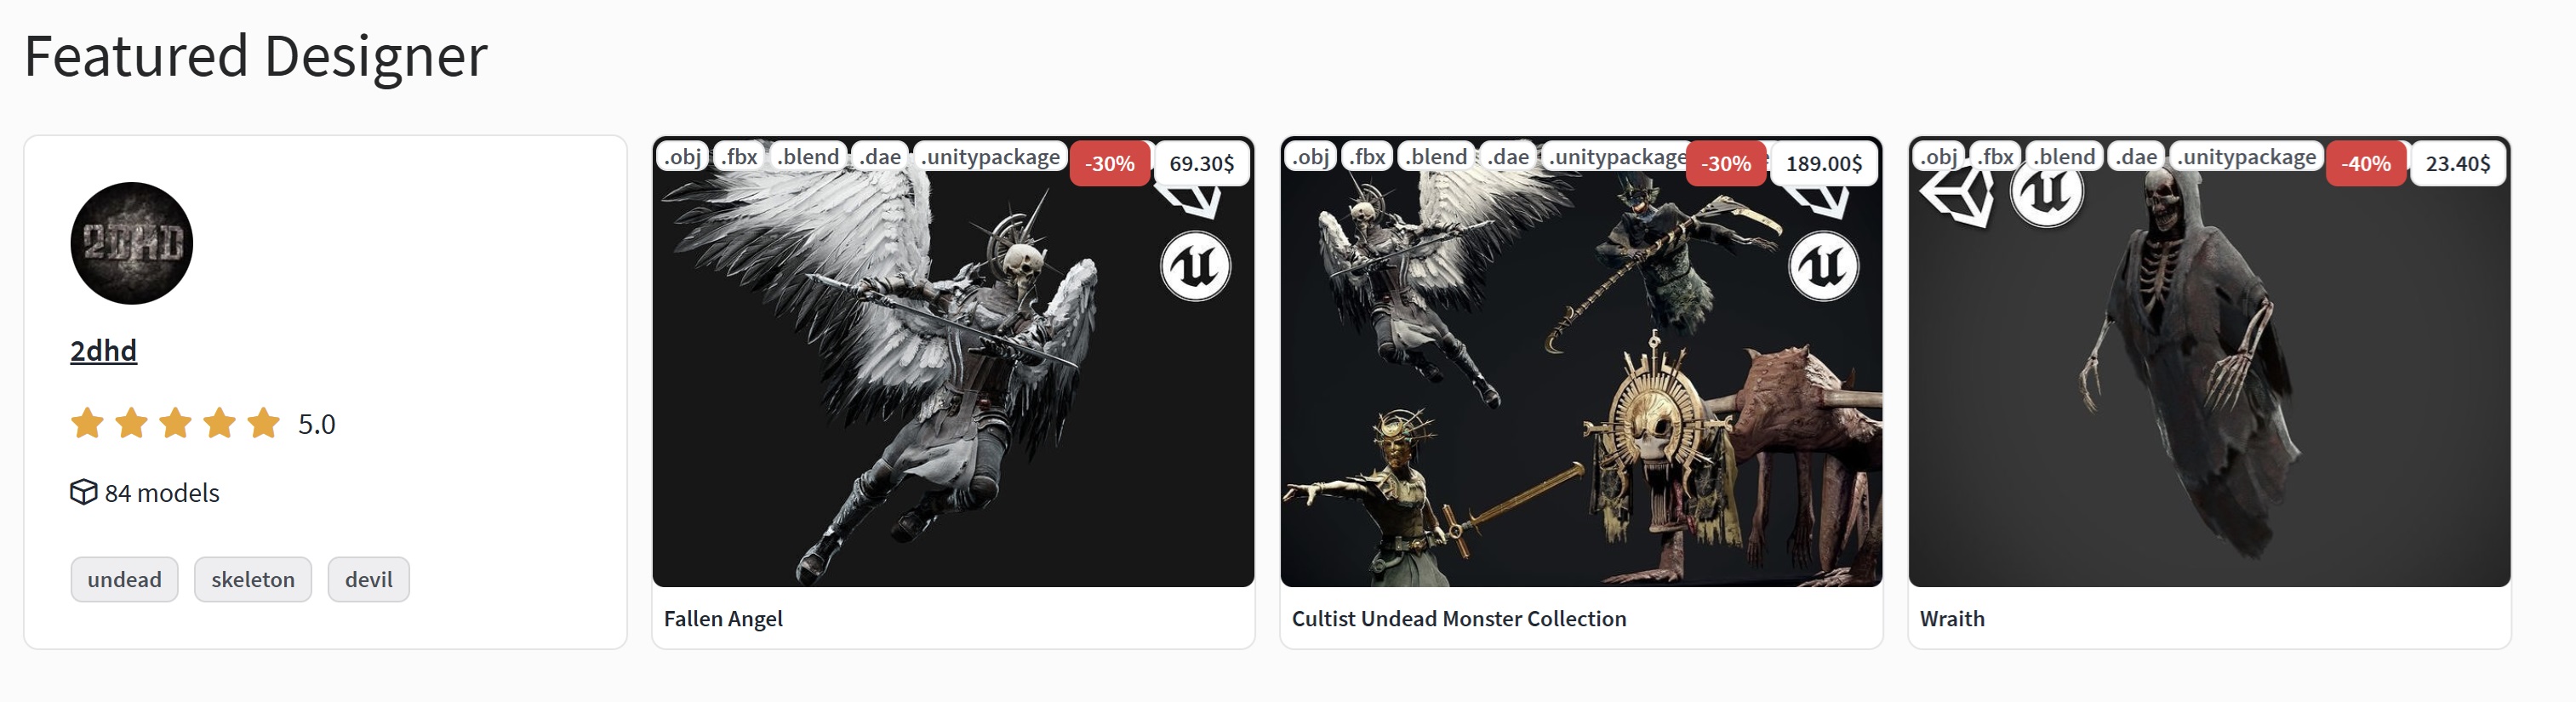The image size is (2576, 702).
Task: Click the box icon beside 84 models
Action: [83, 492]
